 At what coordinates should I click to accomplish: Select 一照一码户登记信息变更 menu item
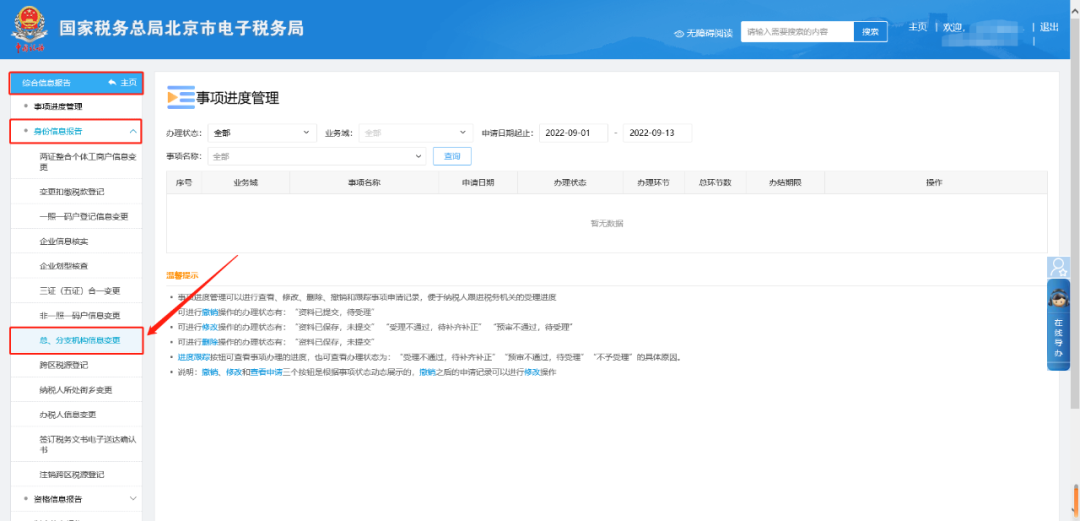[x=84, y=216]
